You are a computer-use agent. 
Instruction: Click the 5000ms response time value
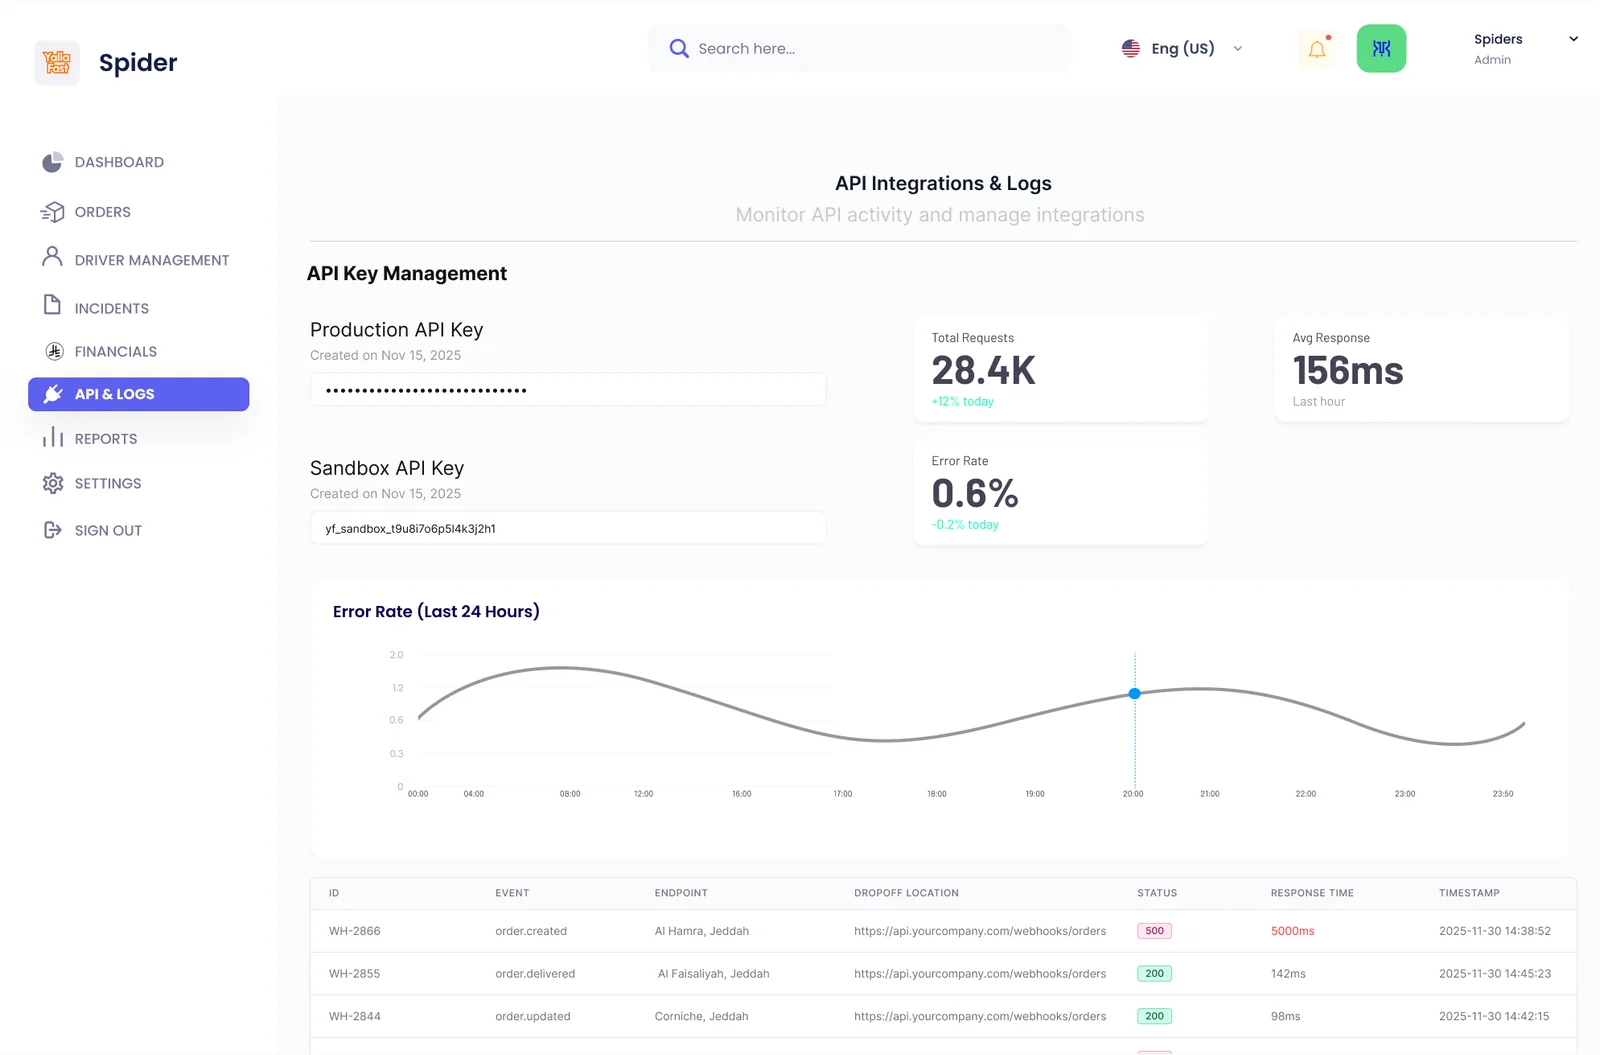pyautogui.click(x=1292, y=931)
